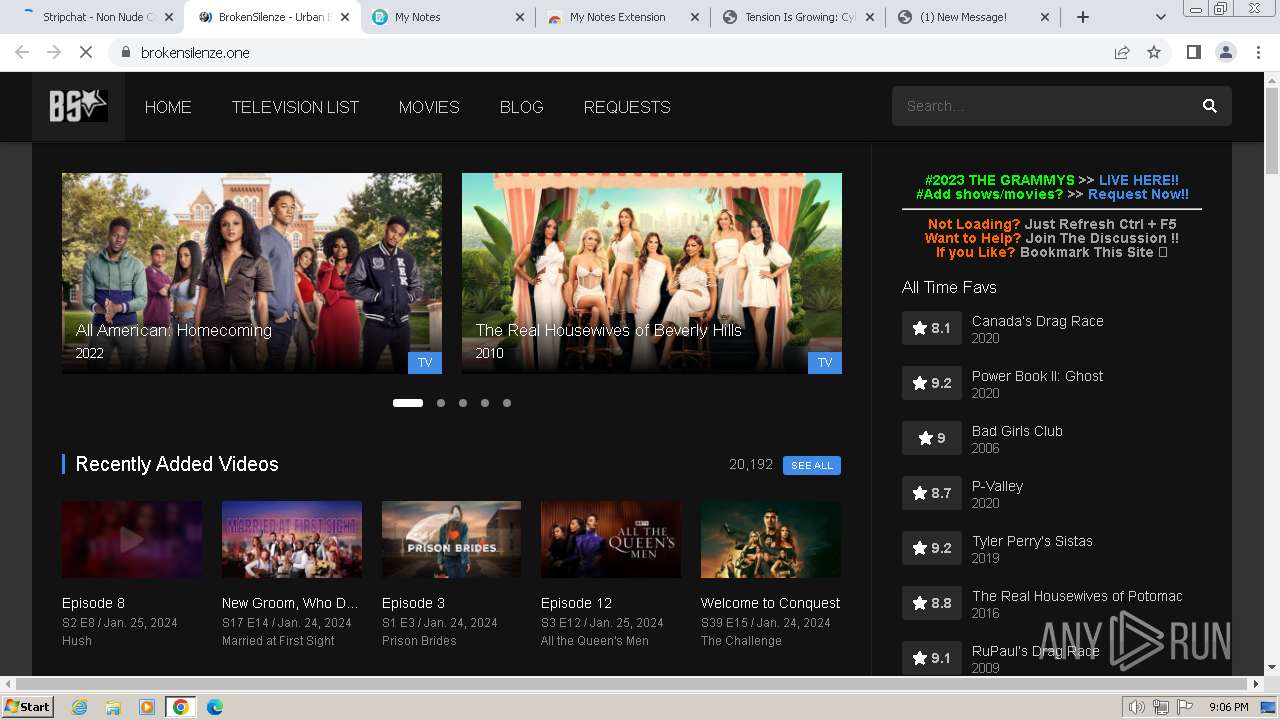Switch to the My Notes Extension tab
This screenshot has height=720, width=1280.
tap(622, 17)
